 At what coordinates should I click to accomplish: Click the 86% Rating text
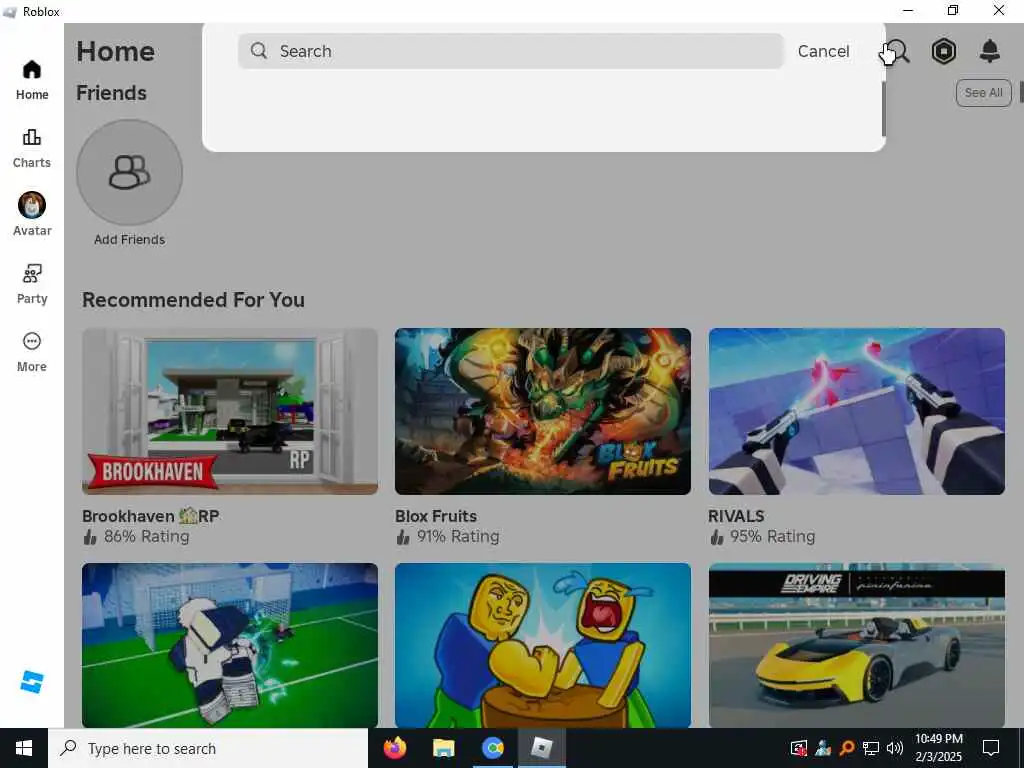146,536
